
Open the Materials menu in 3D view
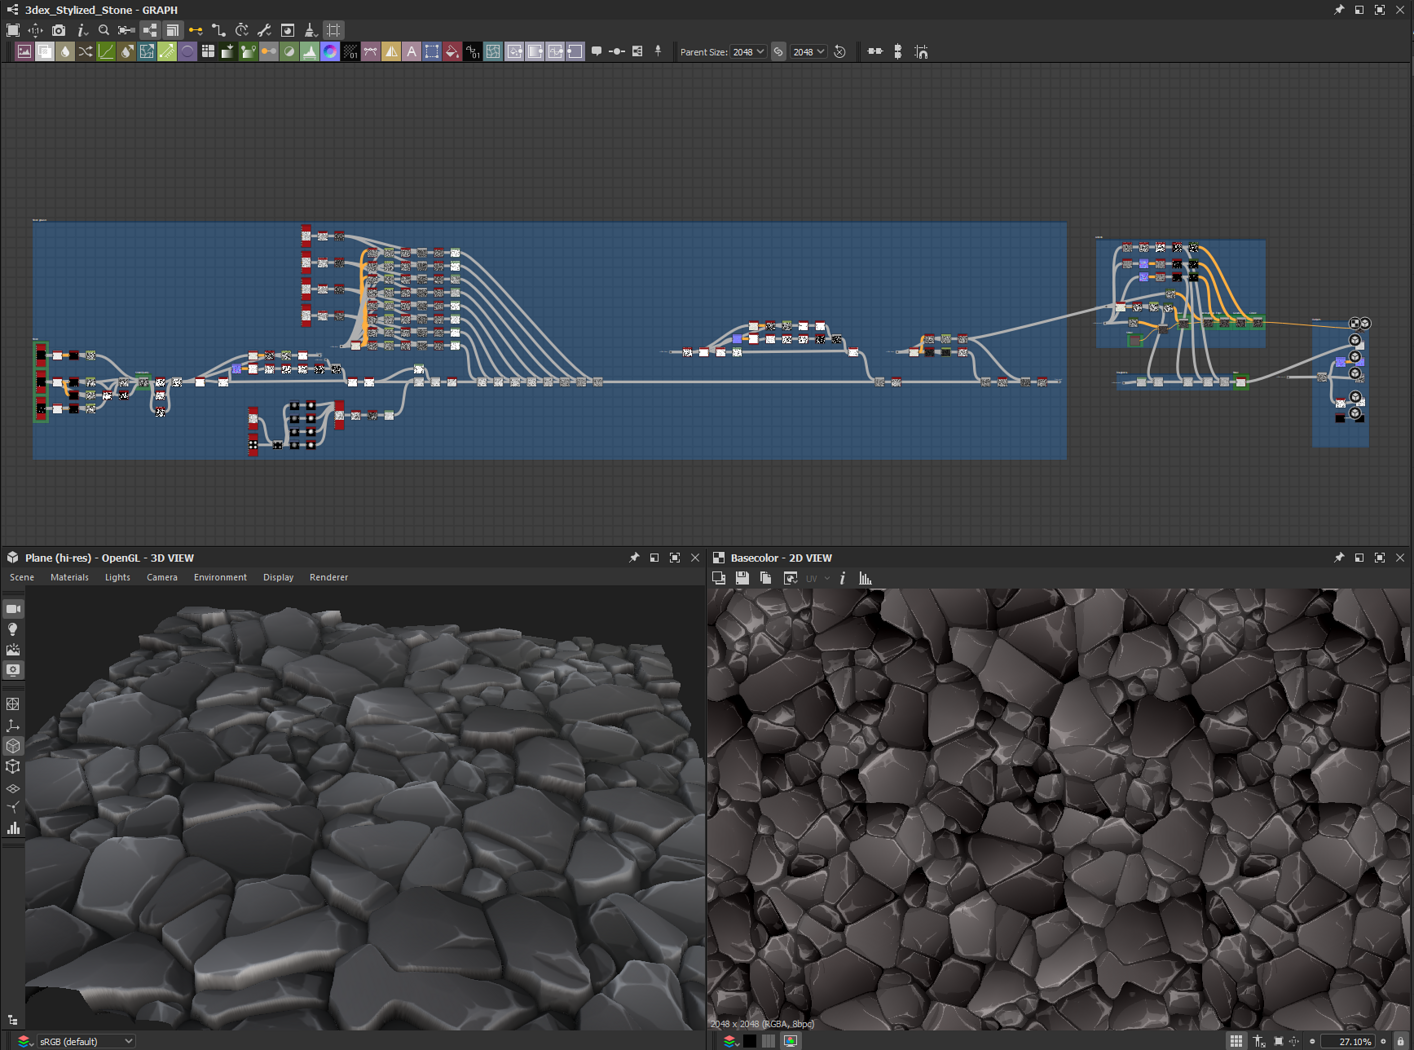[69, 577]
